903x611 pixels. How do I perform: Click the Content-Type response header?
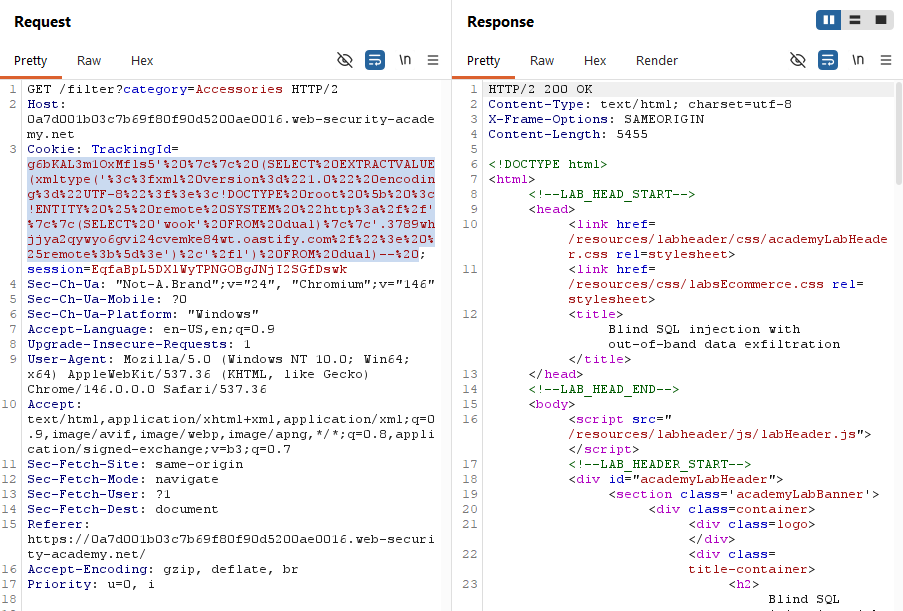[640, 104]
